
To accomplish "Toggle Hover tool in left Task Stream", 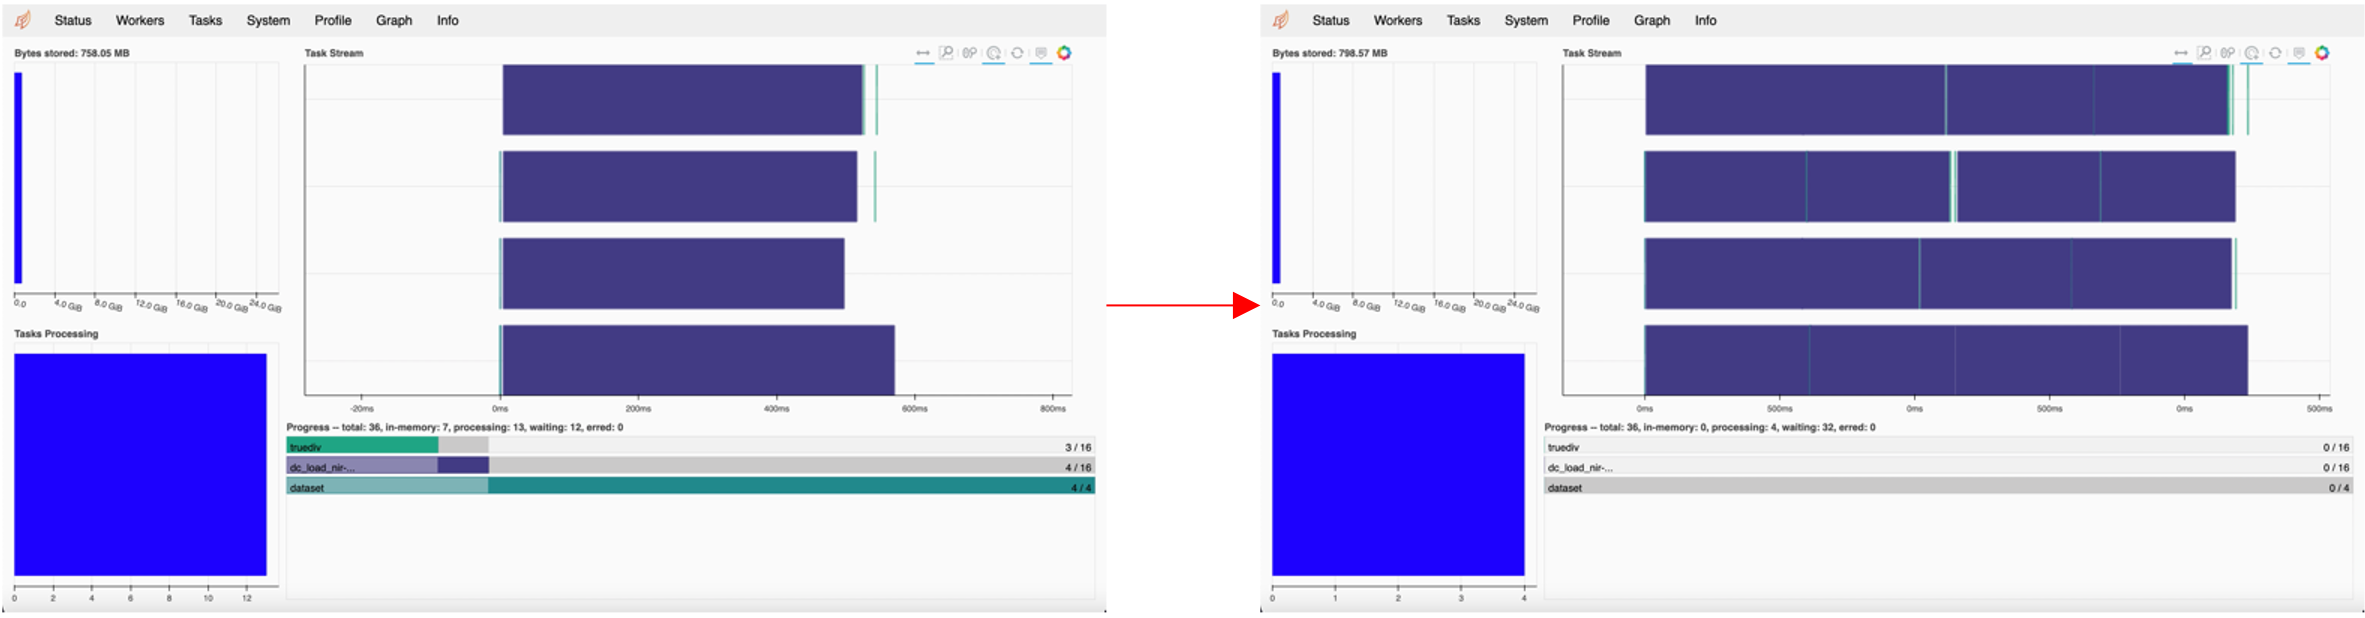I will (x=1041, y=53).
